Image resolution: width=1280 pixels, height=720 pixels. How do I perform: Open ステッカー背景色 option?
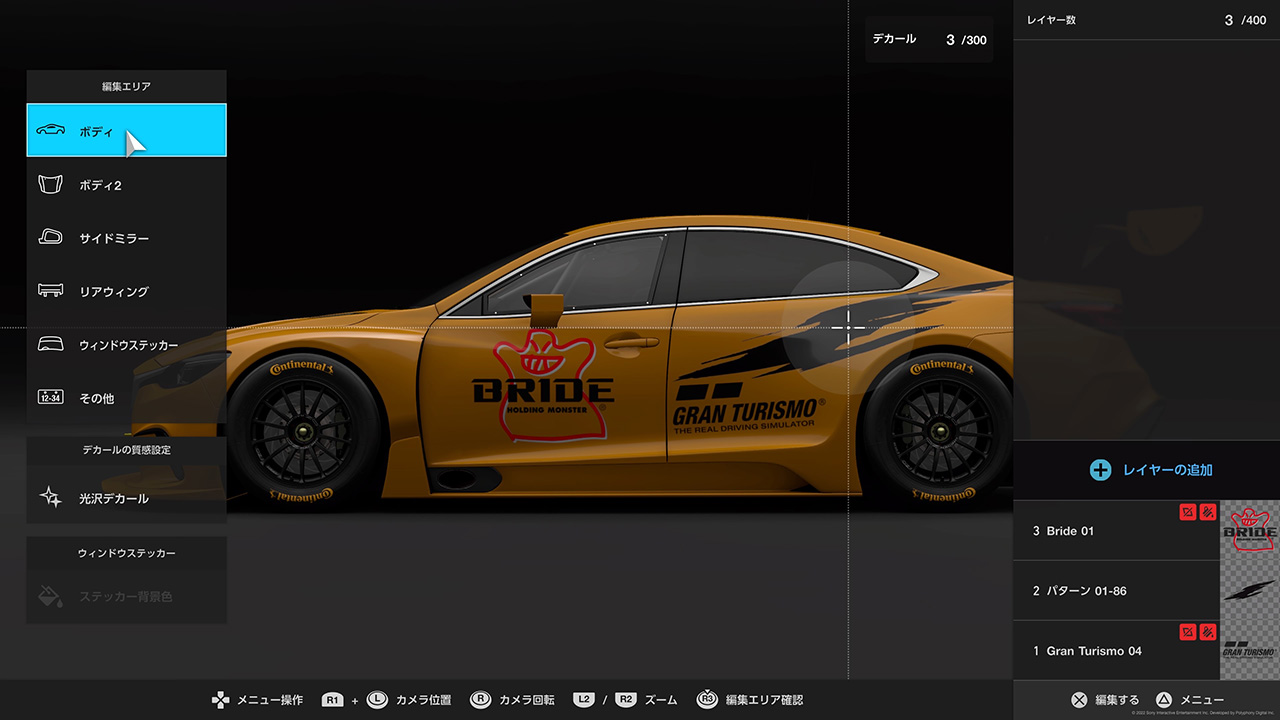[x=126, y=597]
